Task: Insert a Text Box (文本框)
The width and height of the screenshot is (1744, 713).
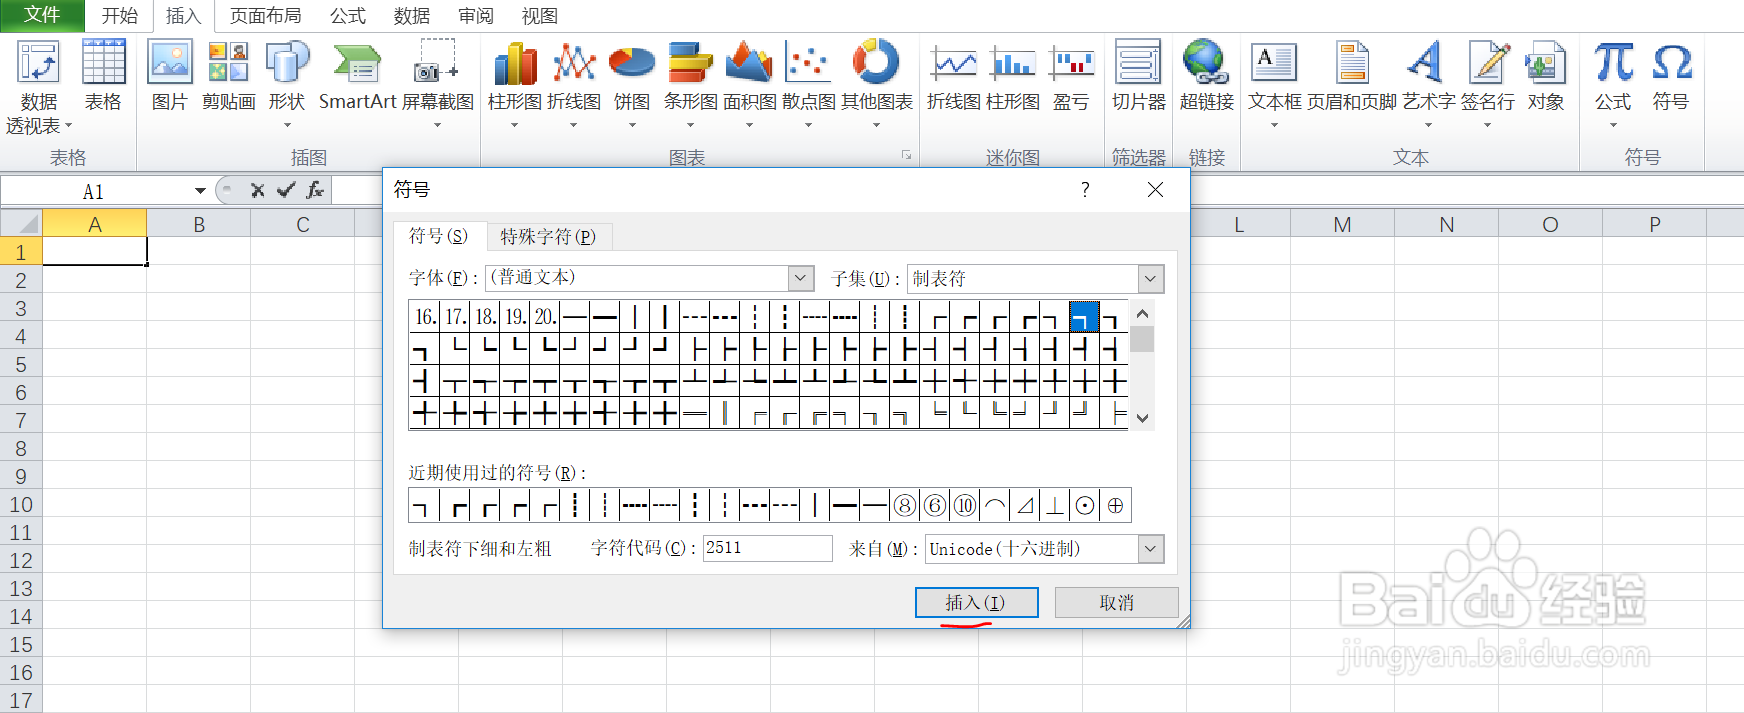Action: coord(1275,85)
